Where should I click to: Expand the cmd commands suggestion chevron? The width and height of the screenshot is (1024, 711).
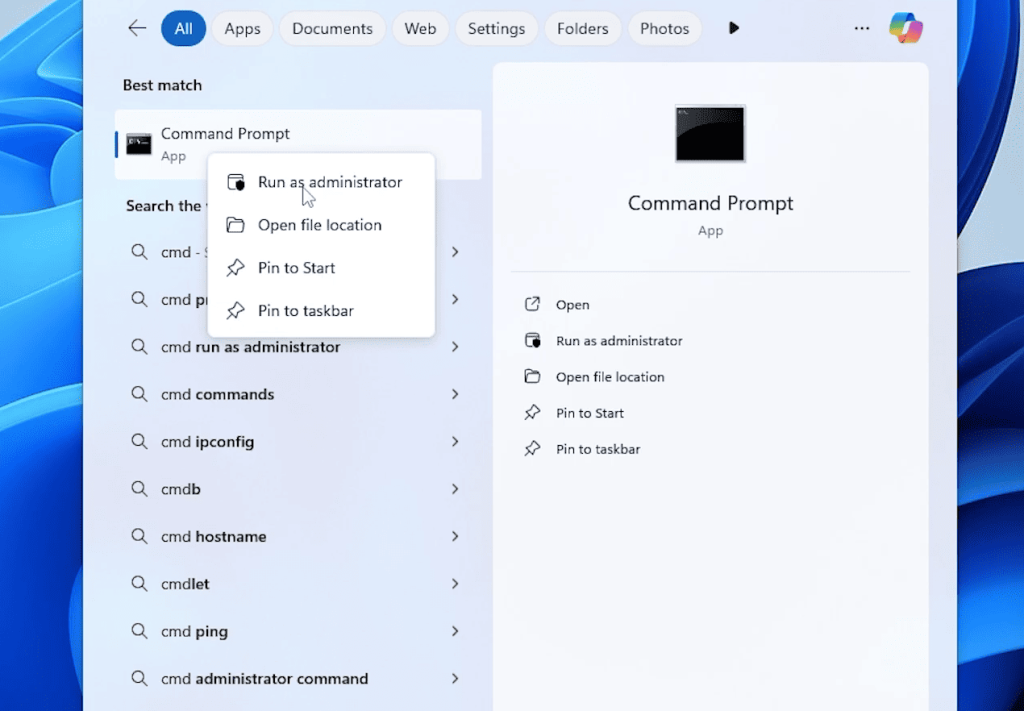pyautogui.click(x=455, y=394)
